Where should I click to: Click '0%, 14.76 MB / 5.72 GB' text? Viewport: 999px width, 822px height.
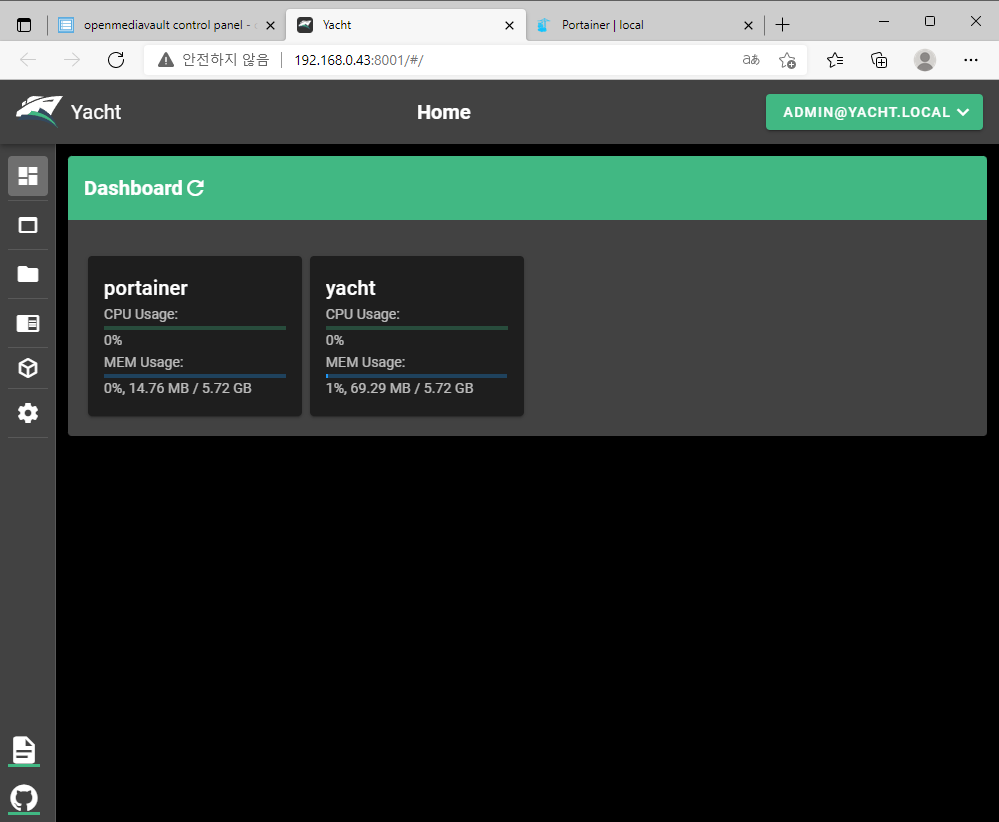click(178, 388)
